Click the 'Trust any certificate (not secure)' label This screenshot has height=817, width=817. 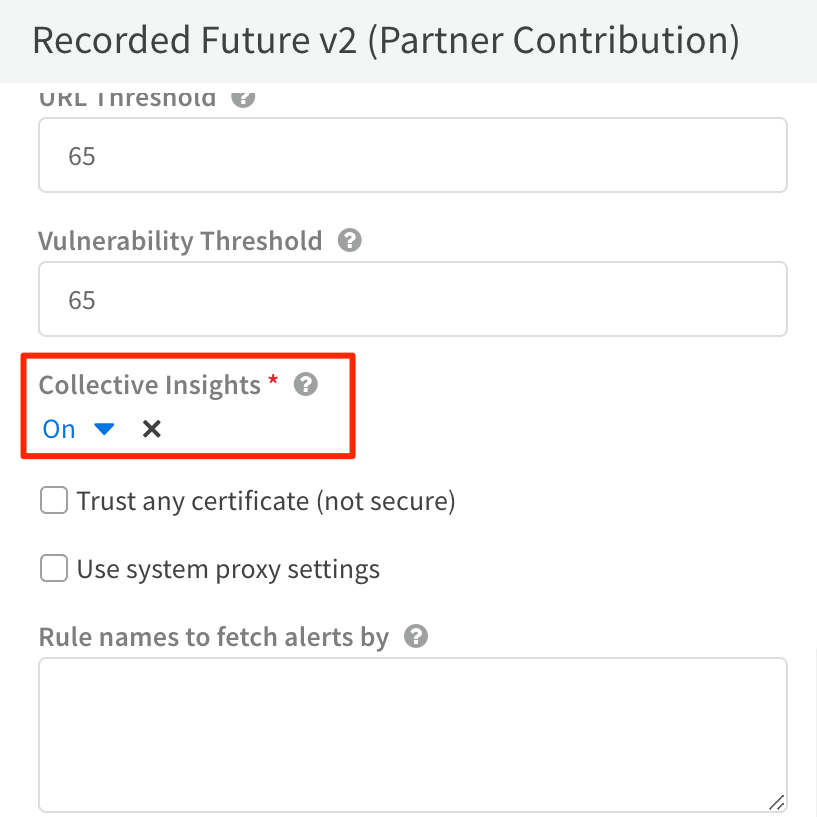[266, 501]
